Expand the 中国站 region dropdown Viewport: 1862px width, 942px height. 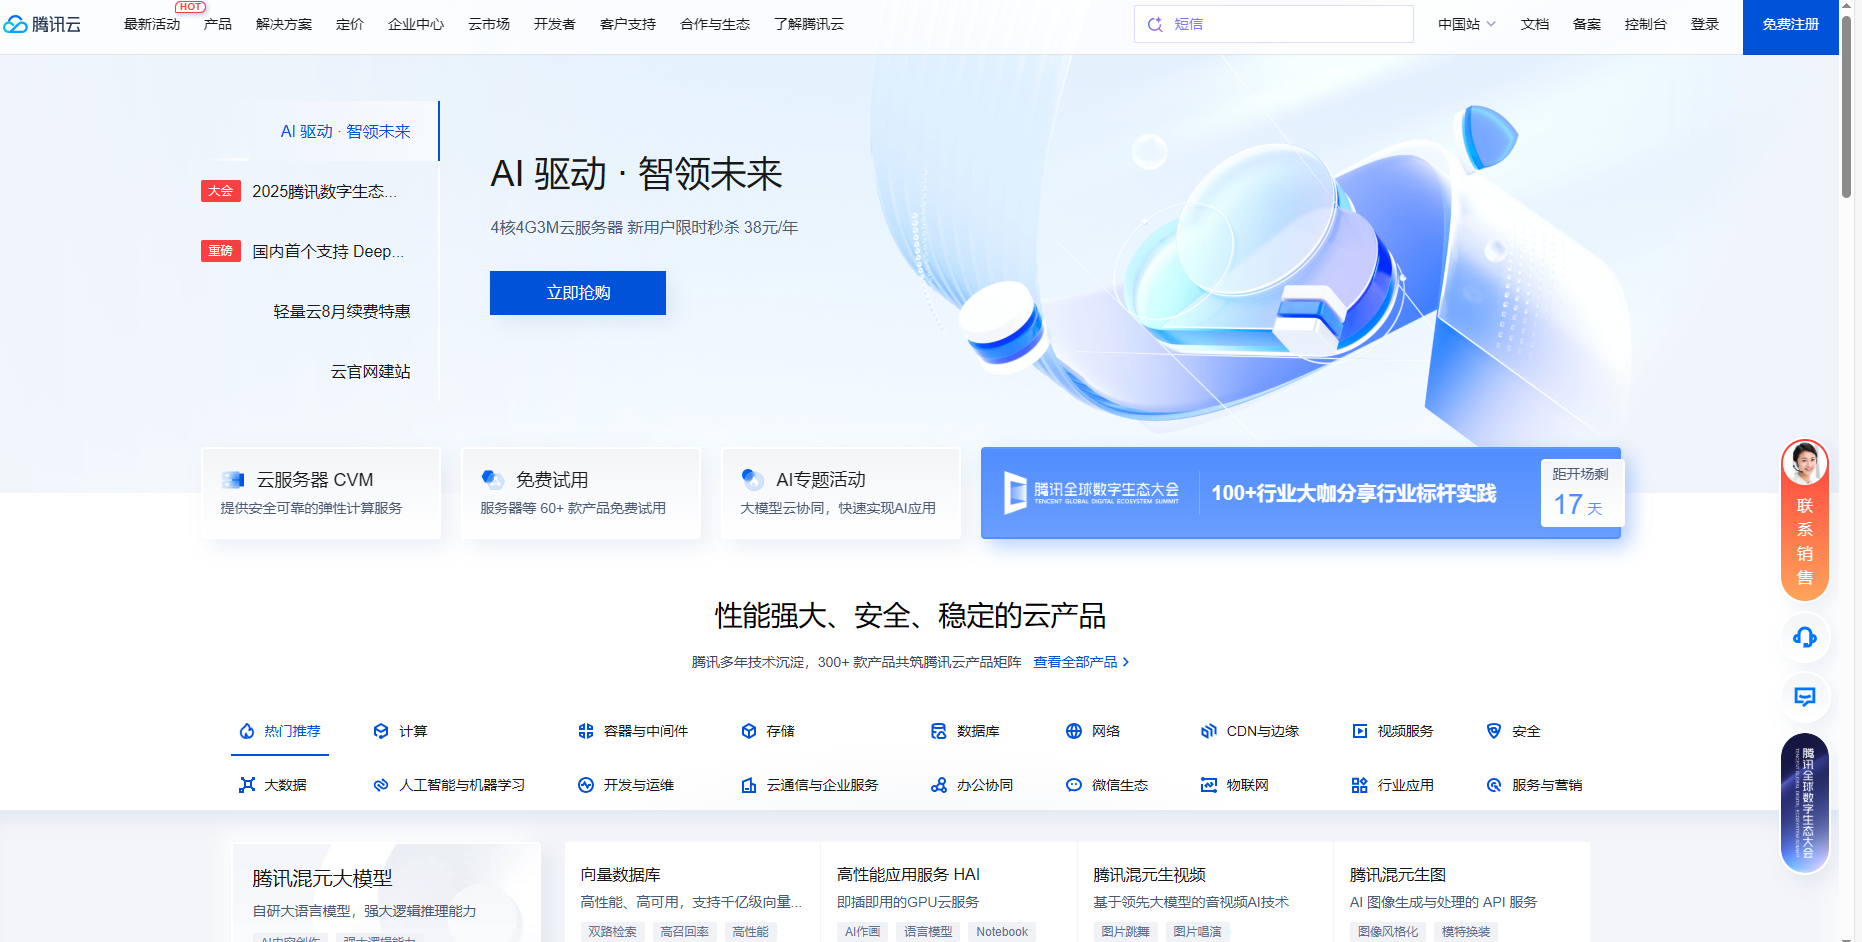pos(1466,24)
